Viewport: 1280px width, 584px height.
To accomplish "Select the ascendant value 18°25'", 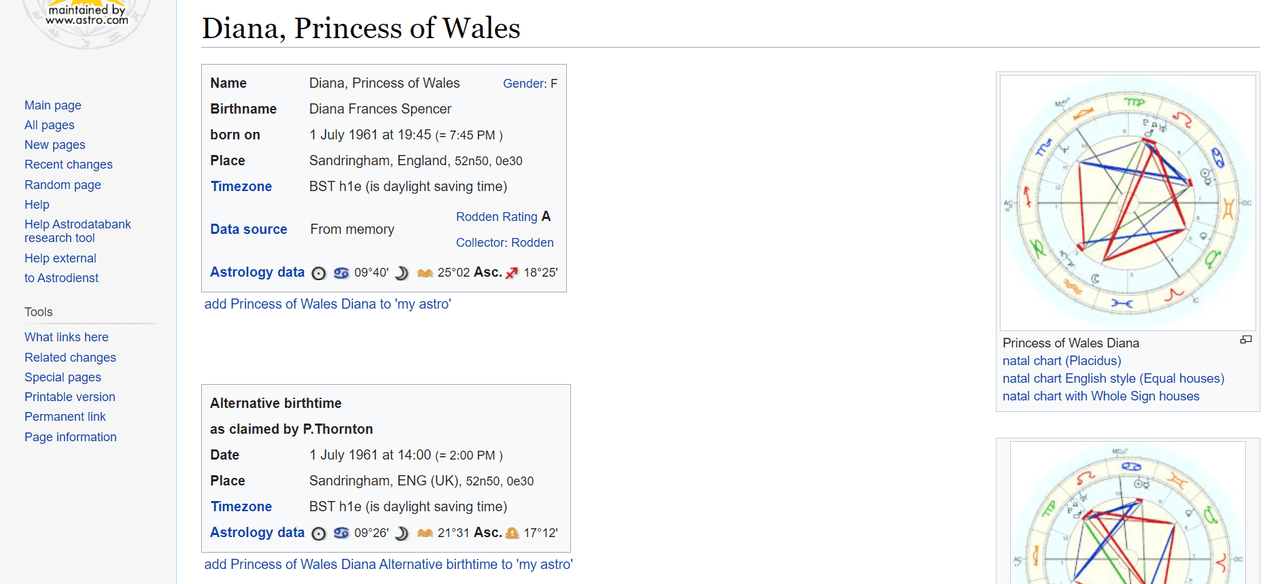I will click(540, 272).
